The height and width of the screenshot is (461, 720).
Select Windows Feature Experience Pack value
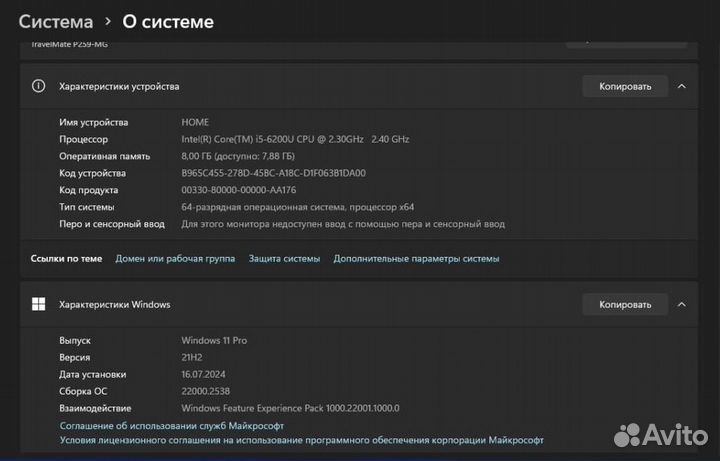[x=290, y=408]
